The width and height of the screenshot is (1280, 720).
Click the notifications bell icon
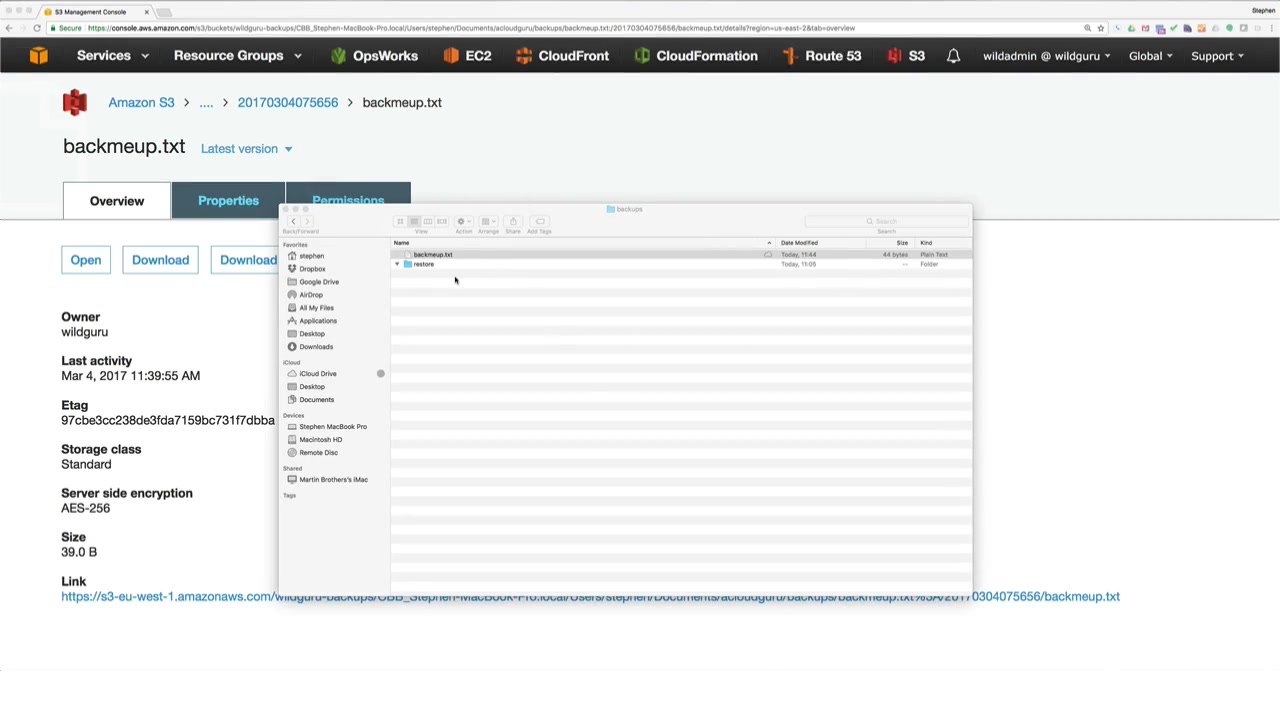click(x=953, y=56)
